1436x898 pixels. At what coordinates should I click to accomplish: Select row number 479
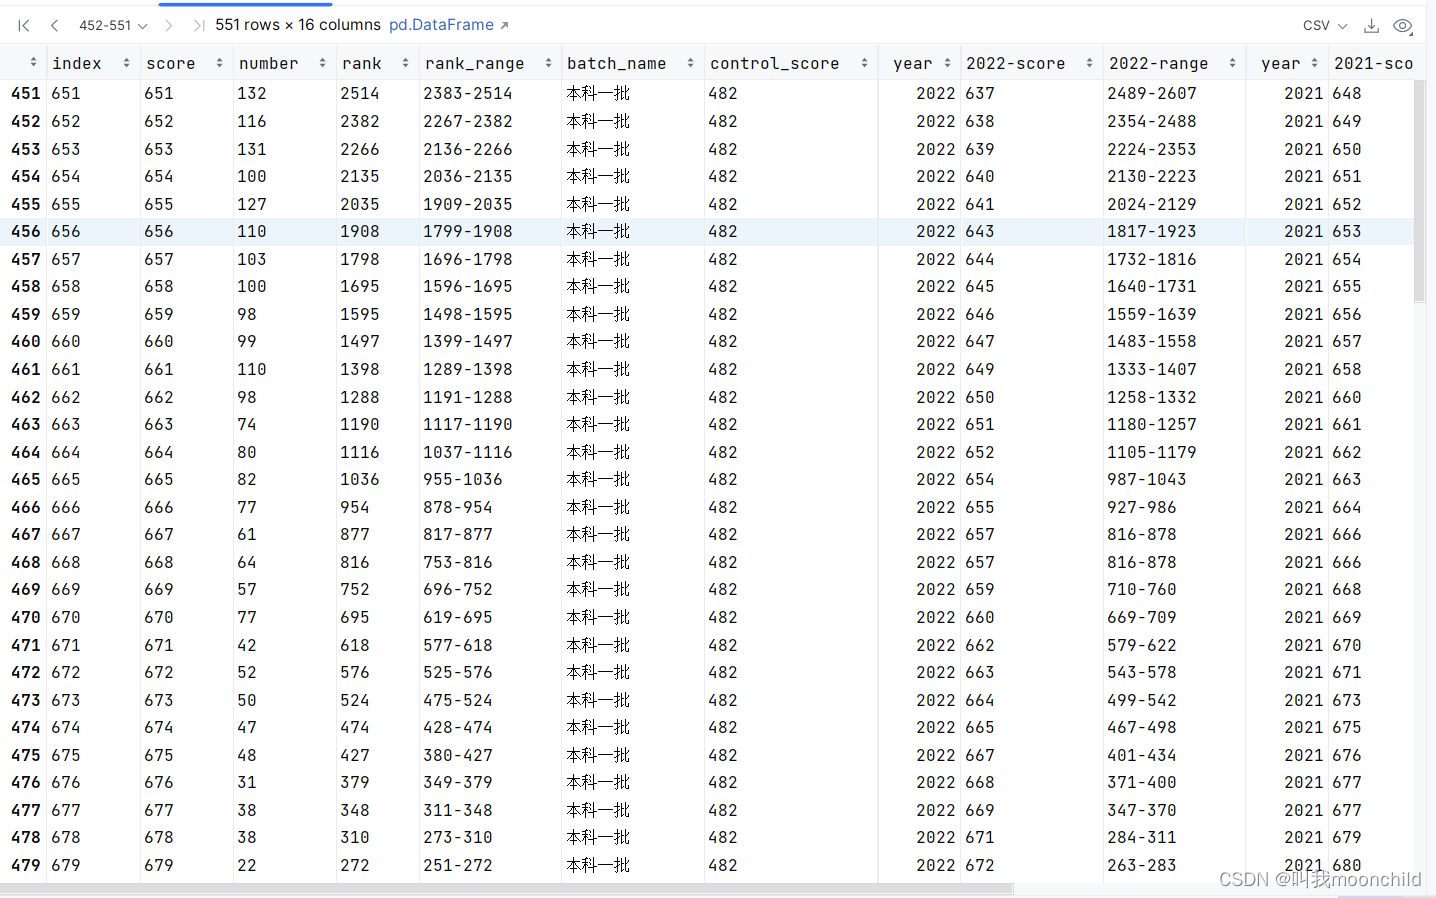pyautogui.click(x=26, y=865)
